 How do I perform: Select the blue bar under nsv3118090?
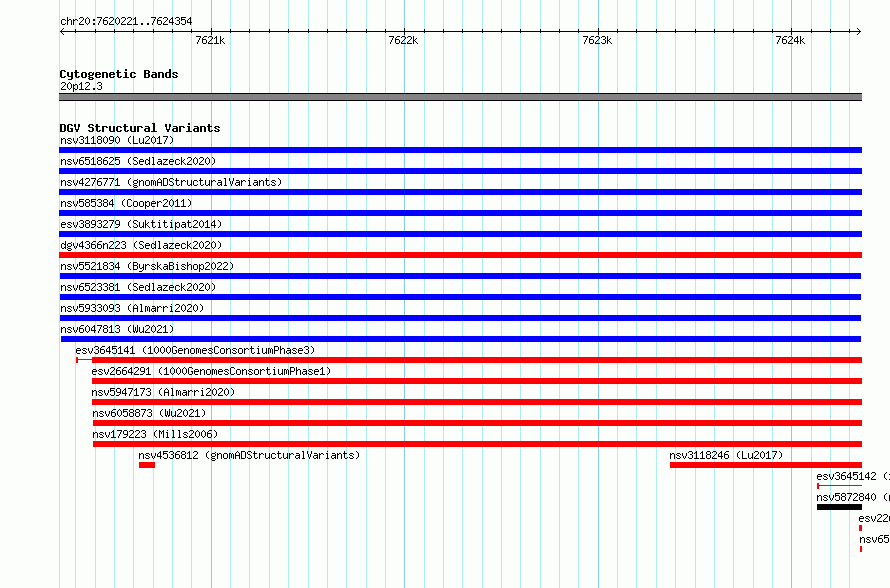pos(460,150)
